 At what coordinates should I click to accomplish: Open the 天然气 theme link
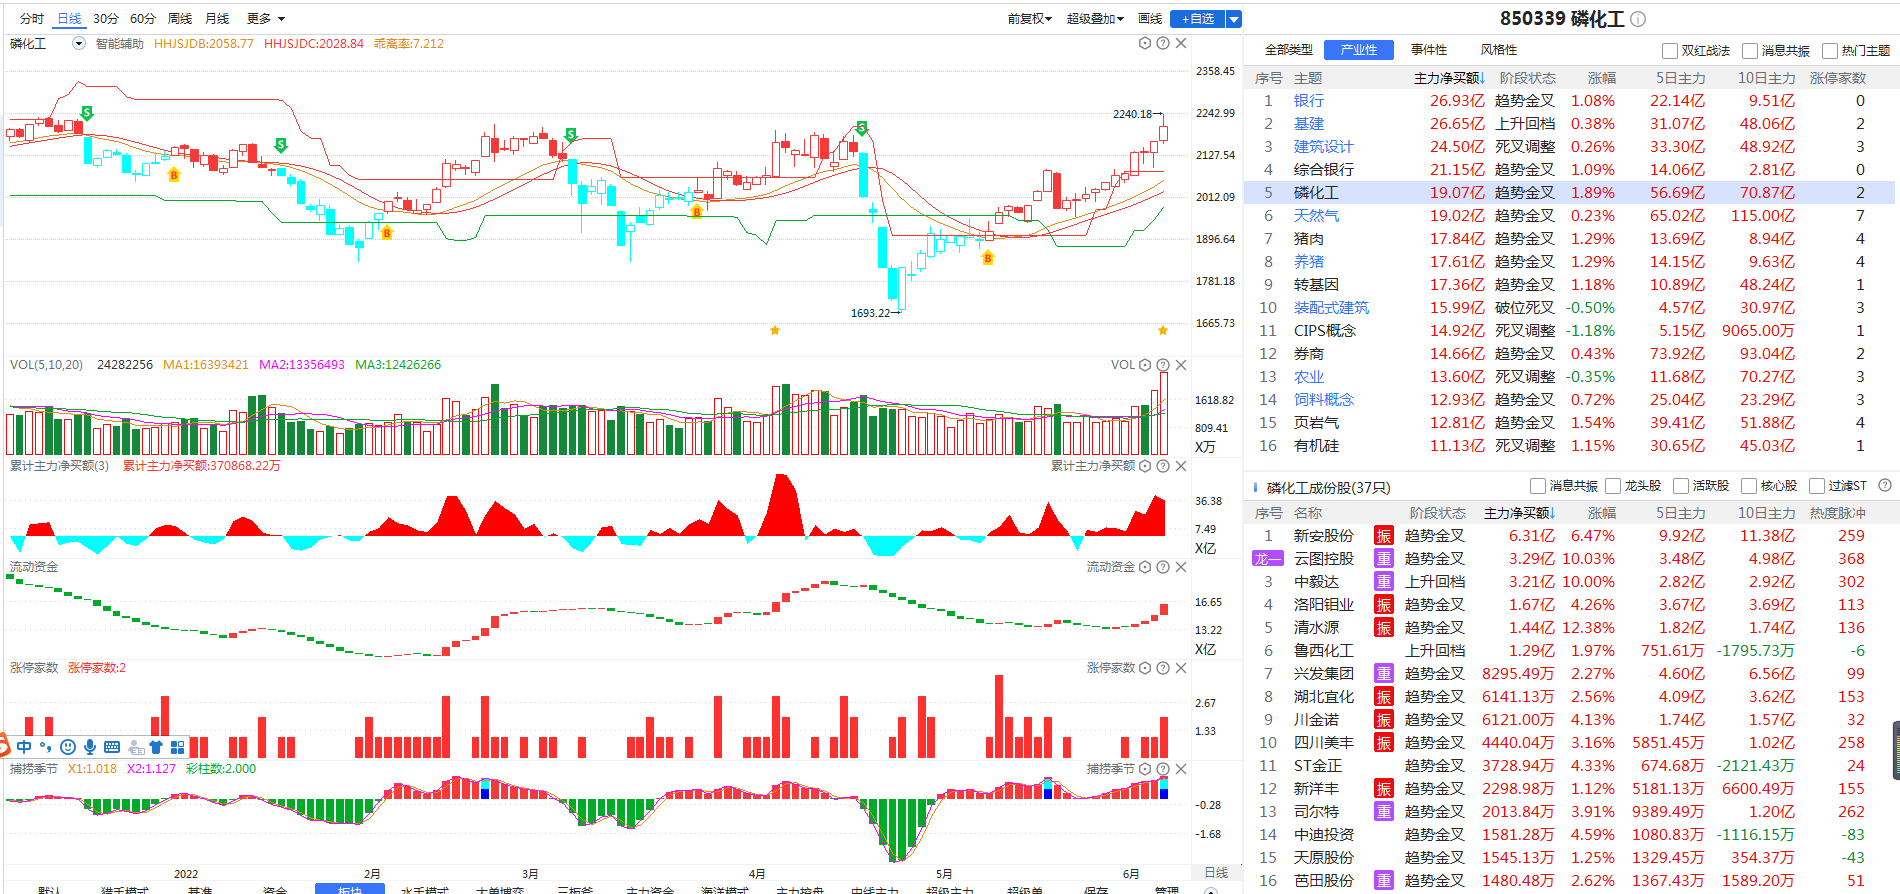click(1316, 216)
